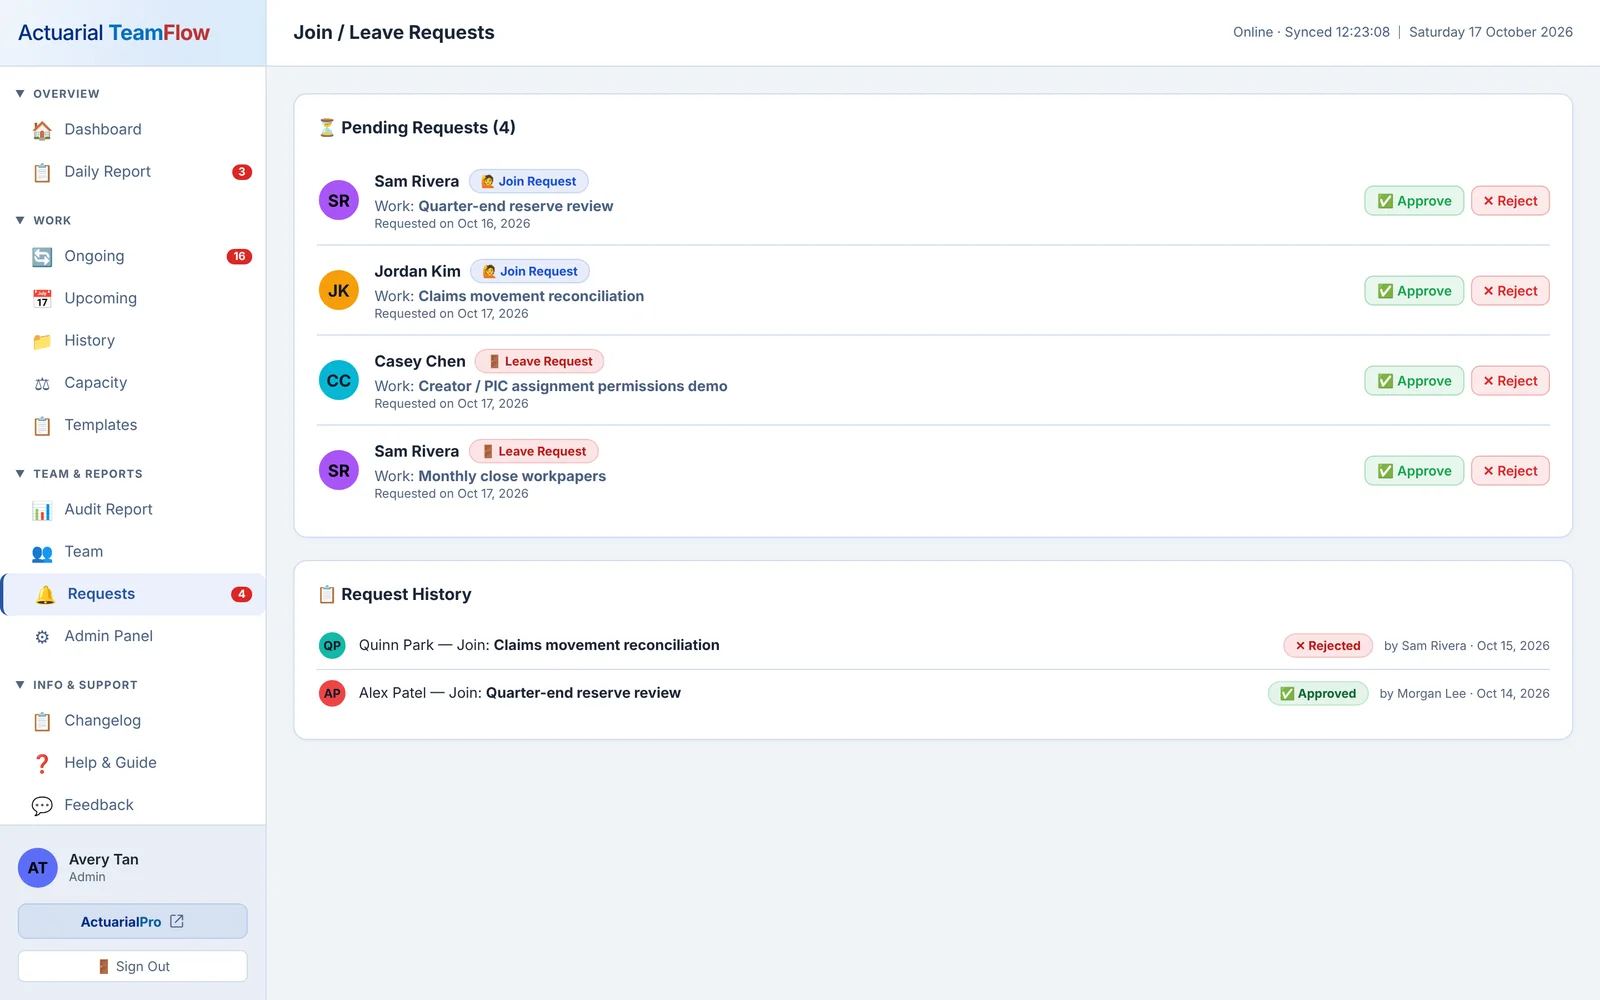Click Casey Chen's CC avatar
The width and height of the screenshot is (1600, 1000).
[339, 381]
